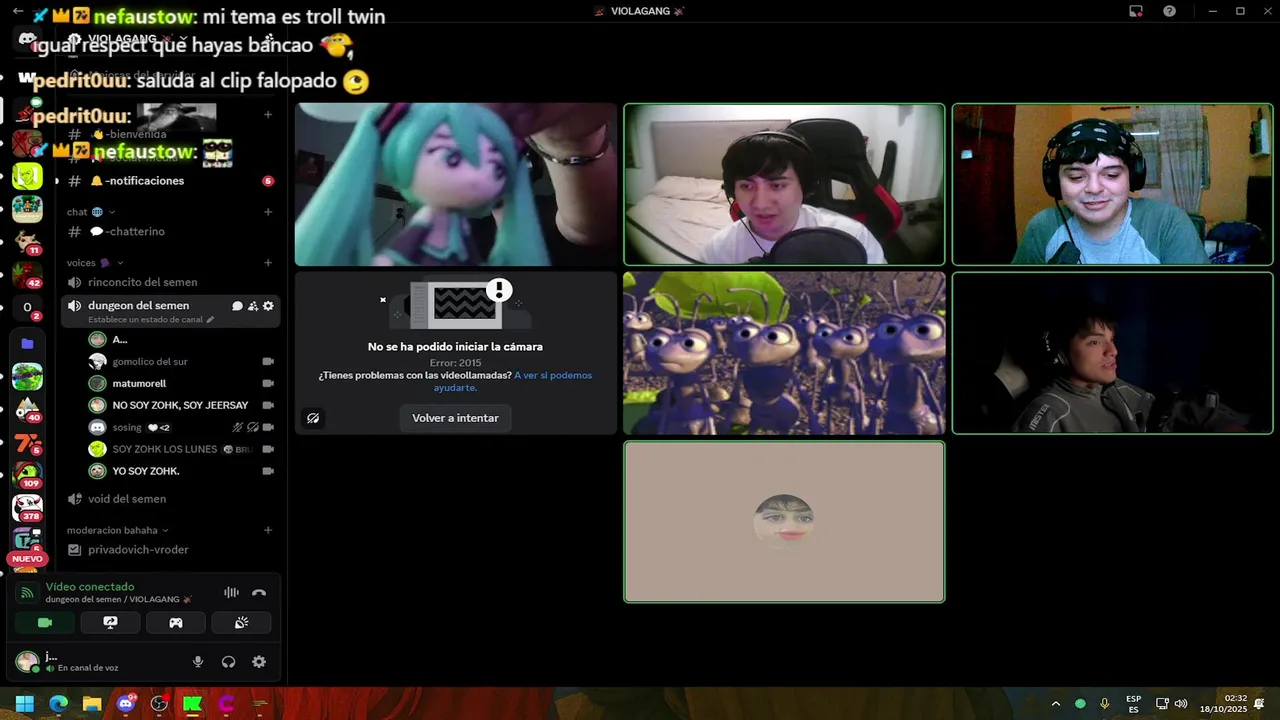Open Windows Start menu

pos(25,704)
